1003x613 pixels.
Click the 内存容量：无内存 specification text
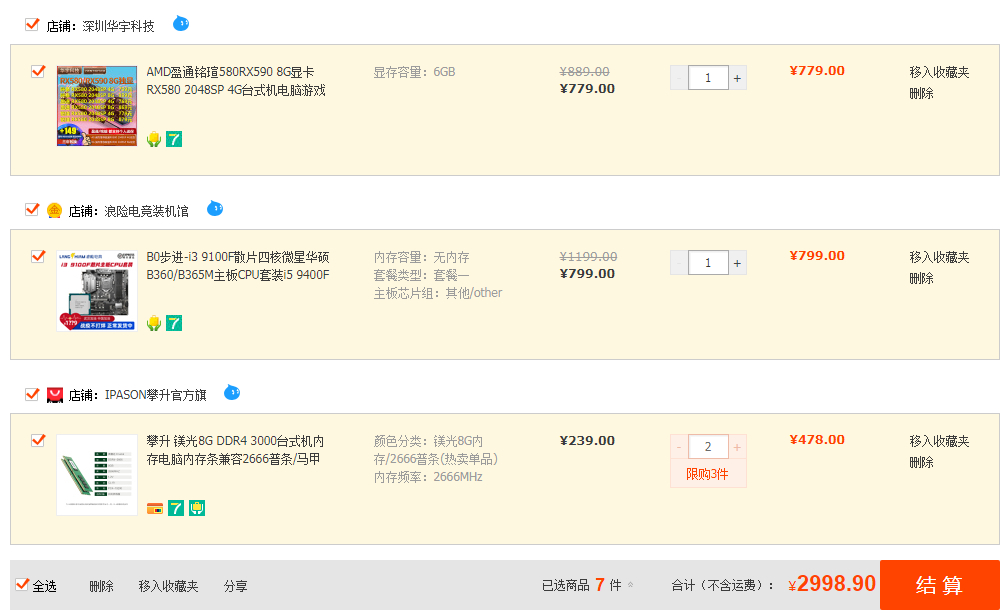pyautogui.click(x=422, y=257)
